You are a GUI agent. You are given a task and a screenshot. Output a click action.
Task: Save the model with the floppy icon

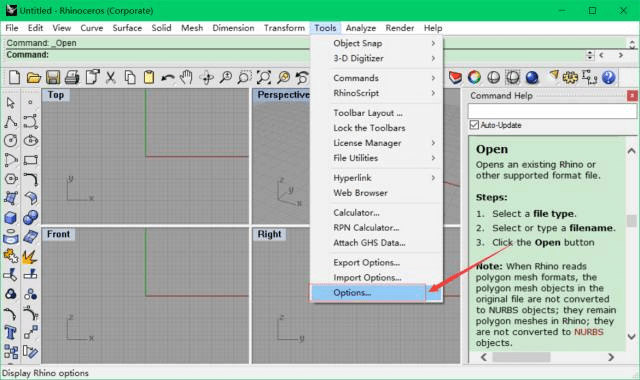pos(53,77)
